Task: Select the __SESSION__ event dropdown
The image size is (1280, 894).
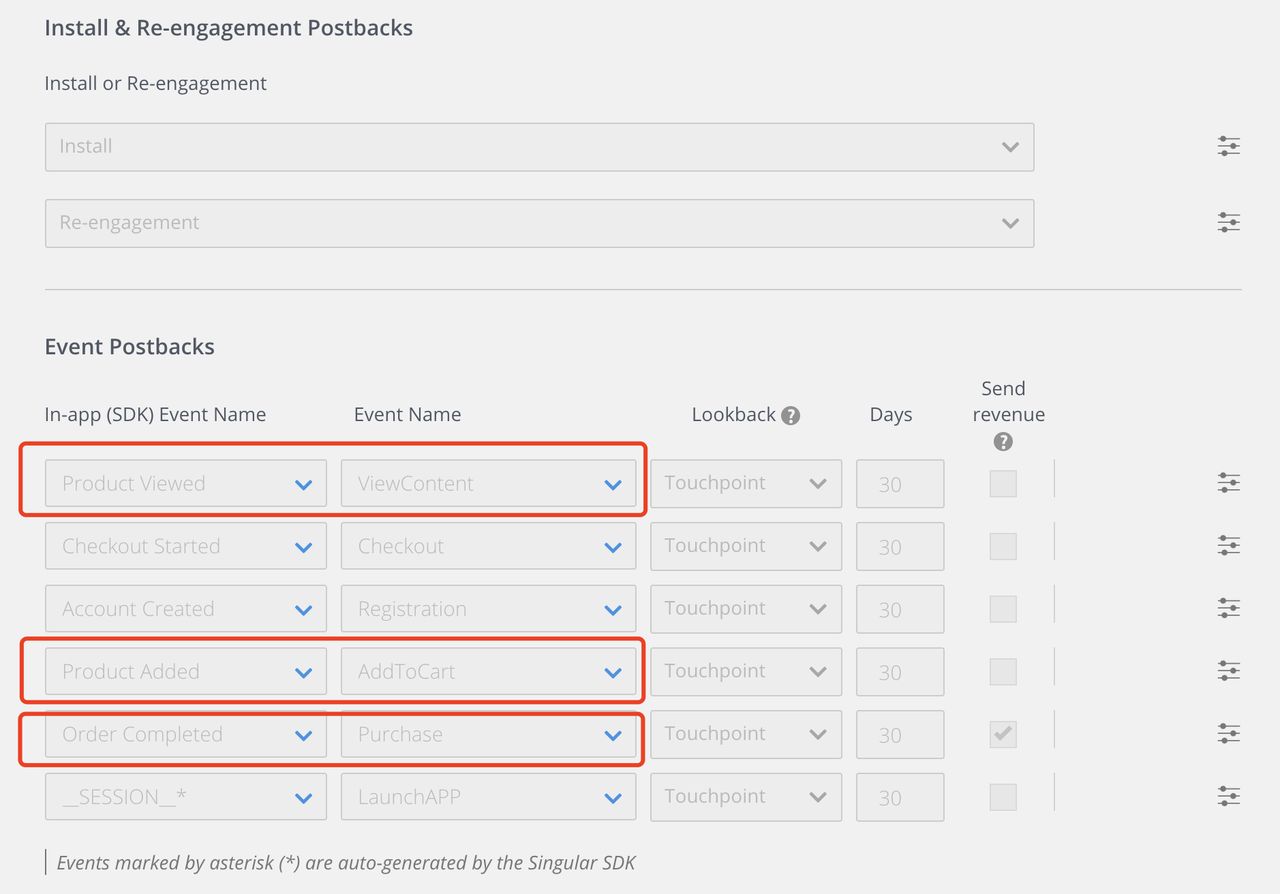Action: coord(185,796)
